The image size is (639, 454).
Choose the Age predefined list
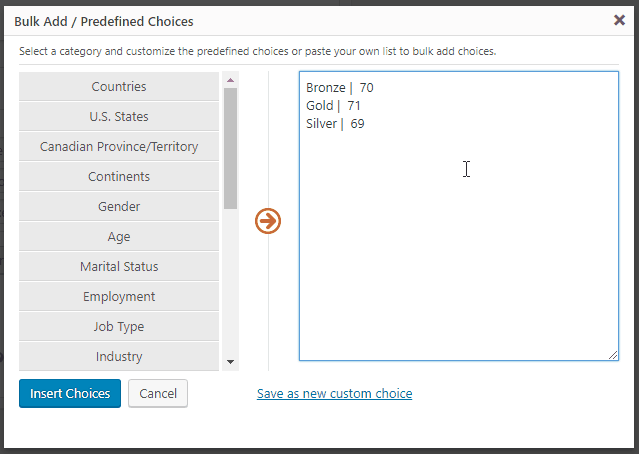coord(119,236)
